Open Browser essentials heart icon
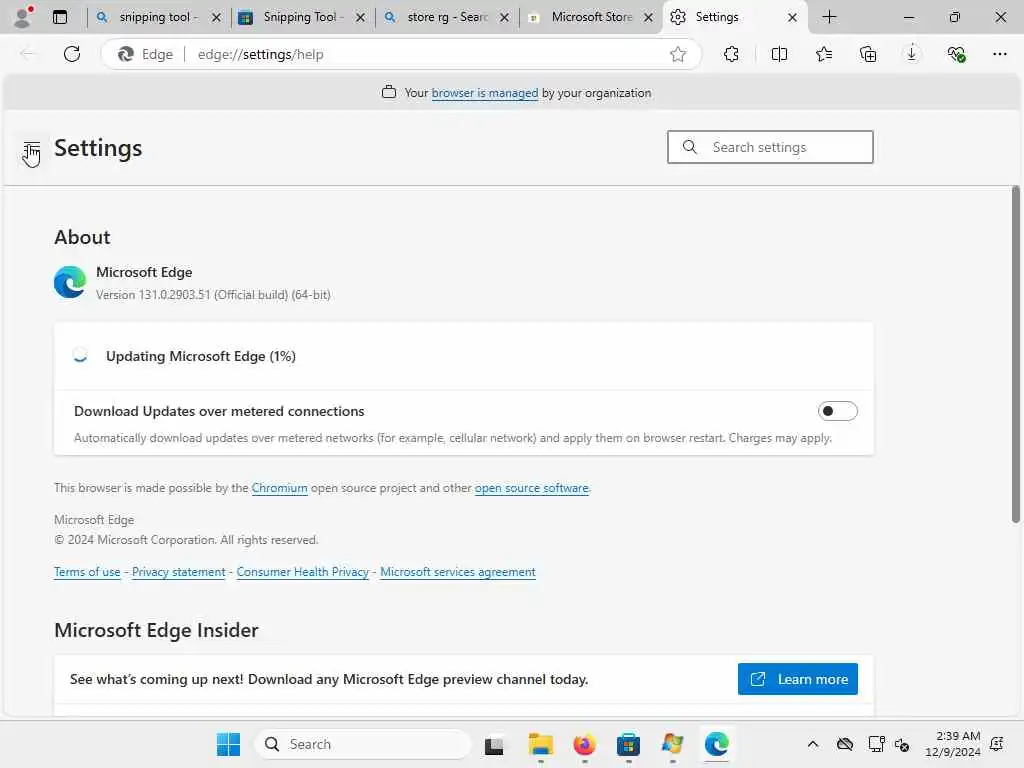1024x768 pixels. click(x=956, y=54)
